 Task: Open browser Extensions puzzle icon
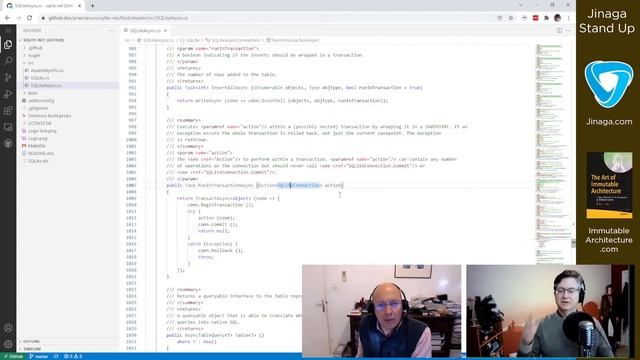(546, 18)
